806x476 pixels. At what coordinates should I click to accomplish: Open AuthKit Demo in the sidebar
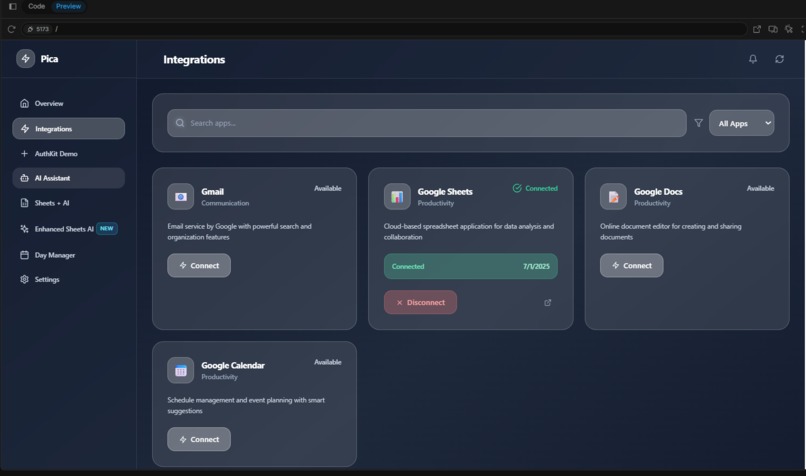[68, 154]
